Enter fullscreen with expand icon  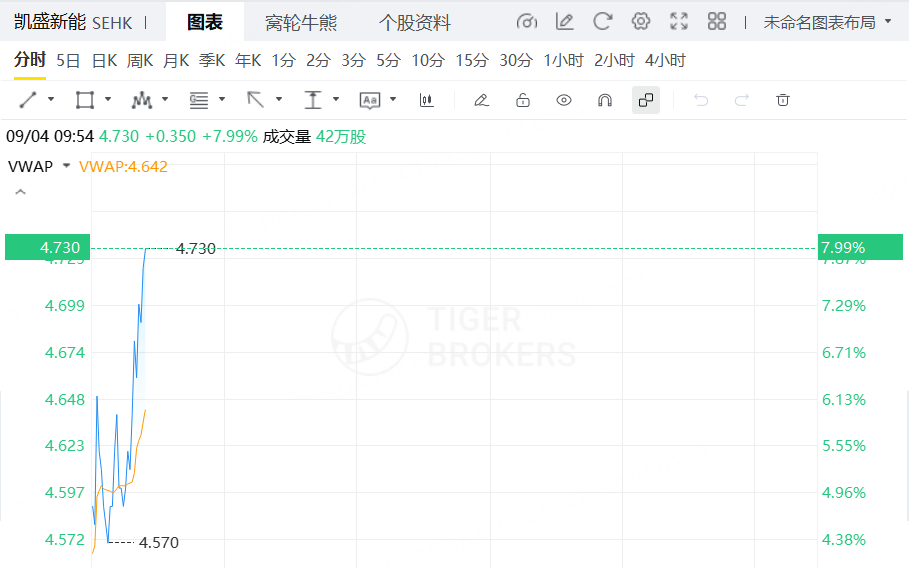tap(679, 22)
